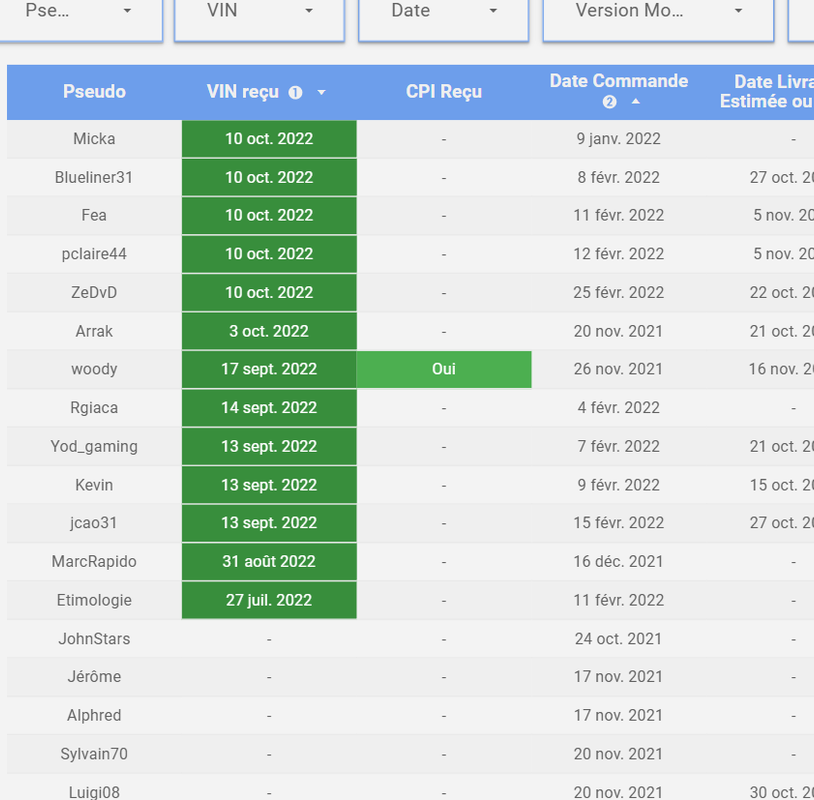Image resolution: width=814 pixels, height=800 pixels.
Task: Click VIN reçu sort arrow
Action: [x=321, y=92]
